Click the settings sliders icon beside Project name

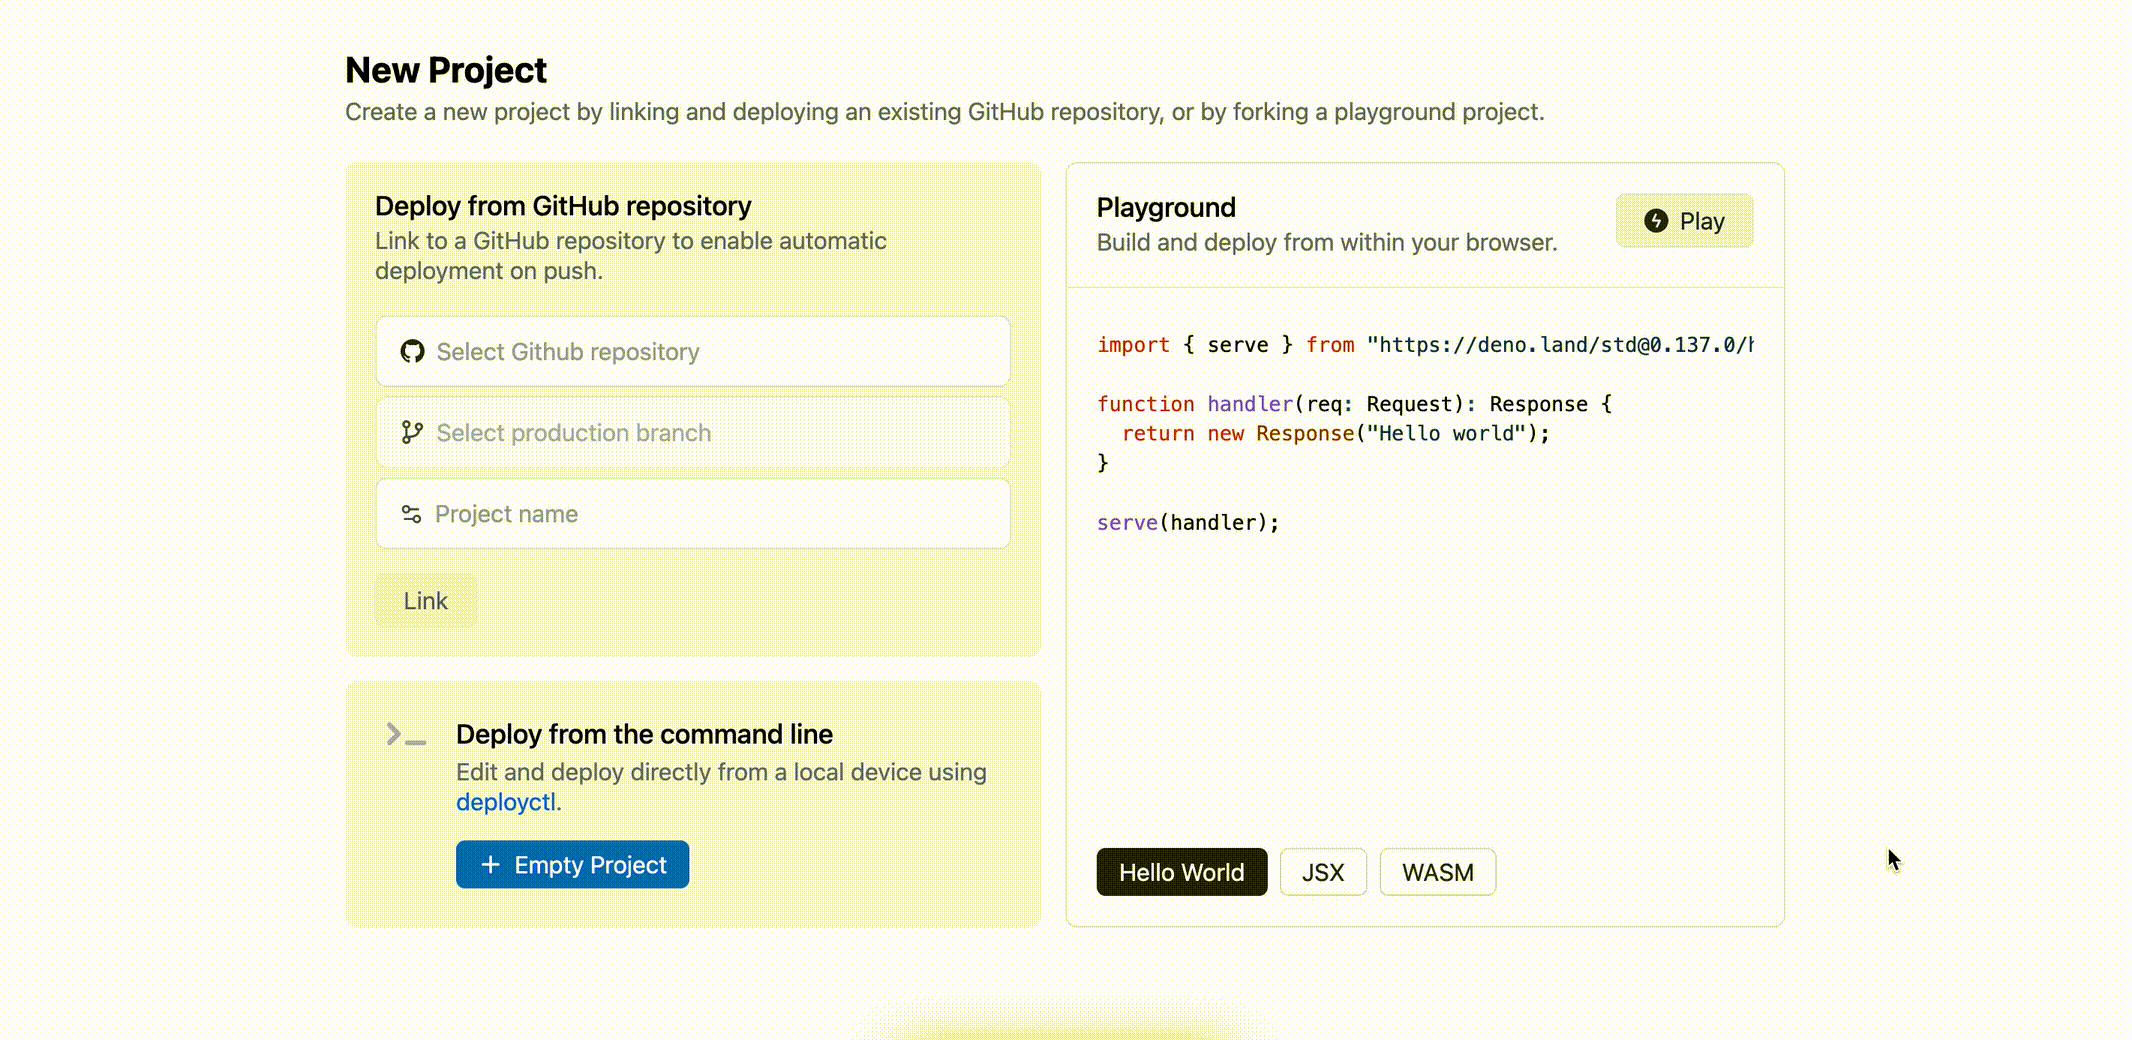point(411,514)
